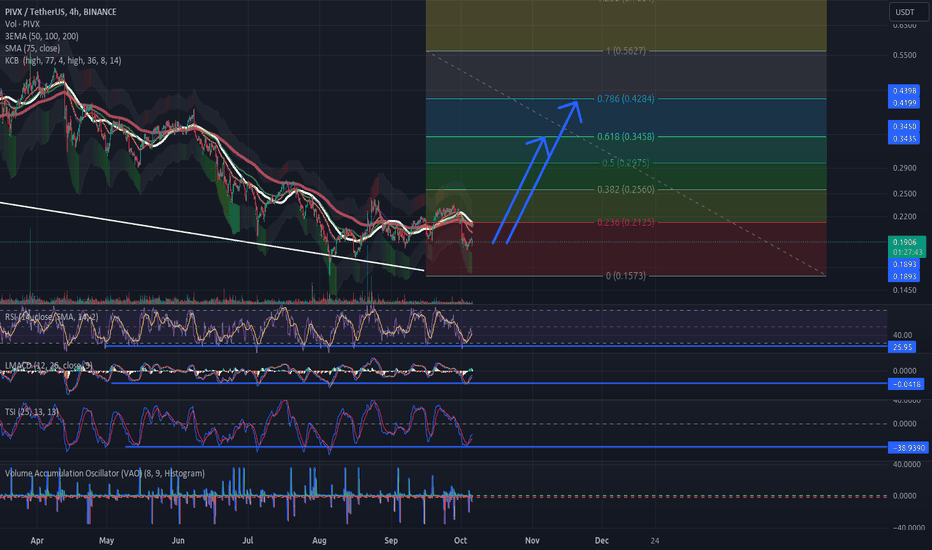Click the 24 label on time axis

click(654, 540)
